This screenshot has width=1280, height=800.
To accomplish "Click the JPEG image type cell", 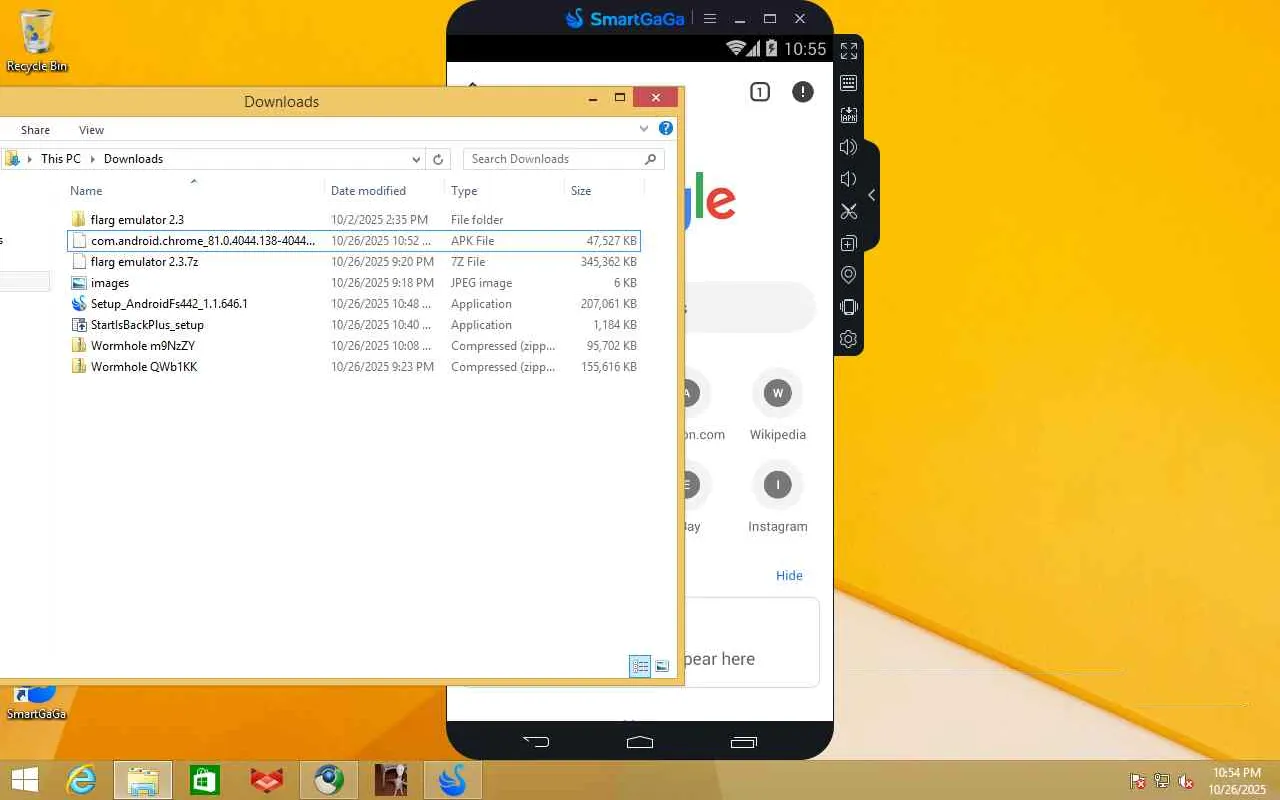I will point(481,283).
